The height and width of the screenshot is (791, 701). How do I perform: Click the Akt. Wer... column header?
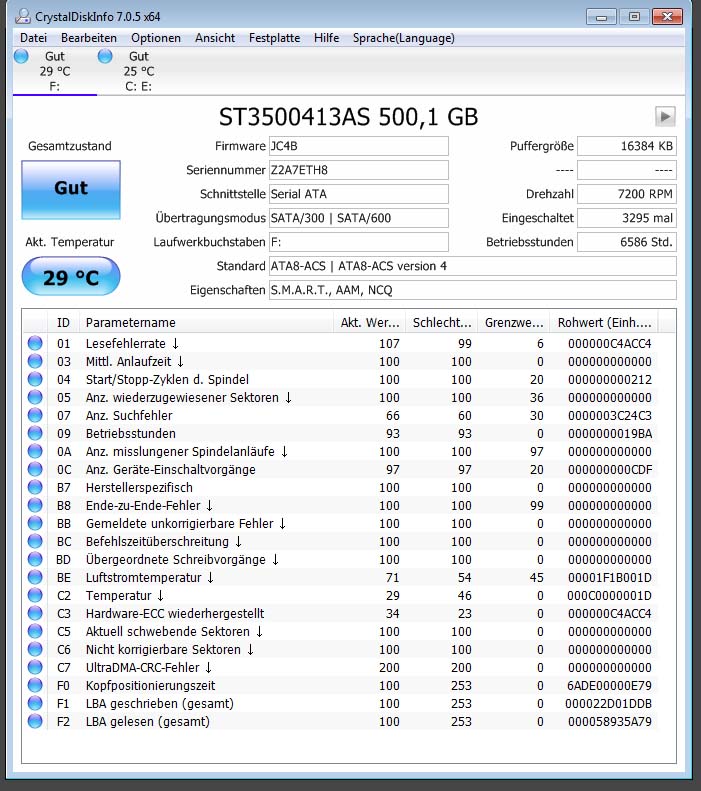tap(370, 322)
